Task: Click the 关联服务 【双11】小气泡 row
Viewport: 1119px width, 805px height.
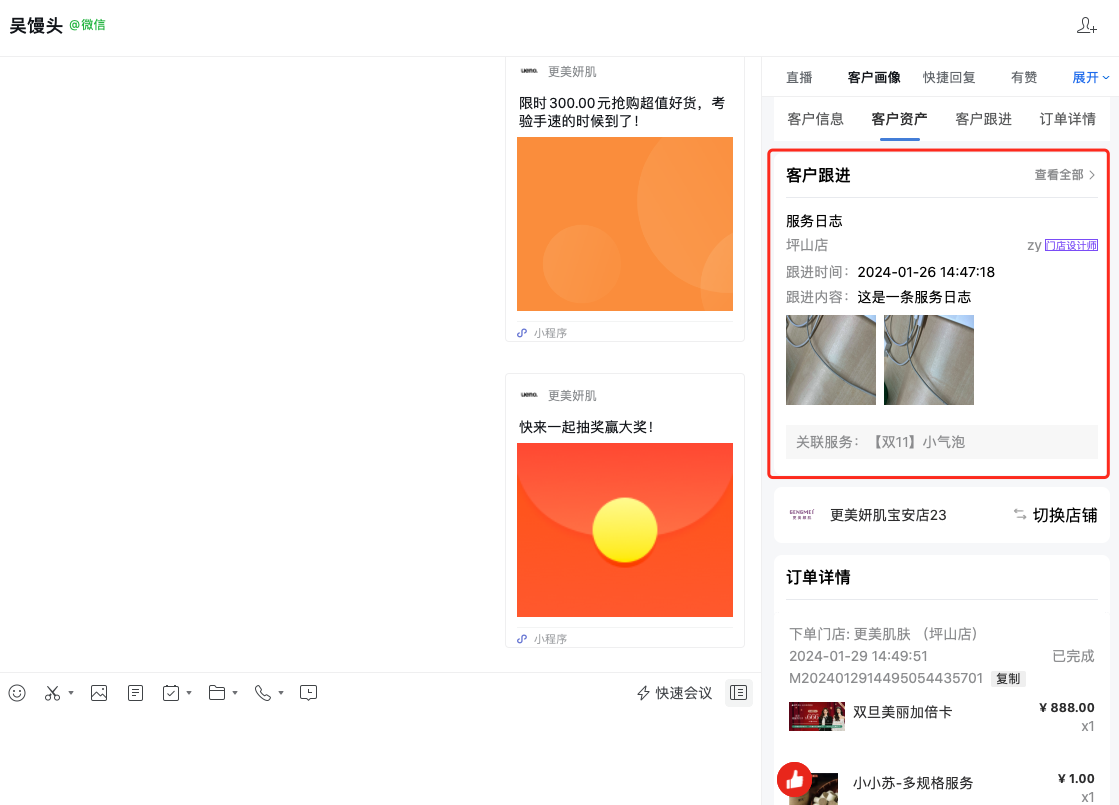Action: (942, 442)
